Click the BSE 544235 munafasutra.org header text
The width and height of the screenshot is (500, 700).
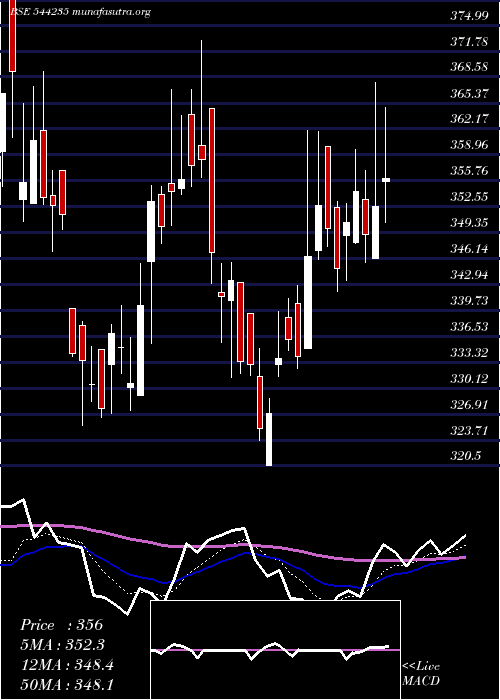pyautogui.click(x=80, y=12)
